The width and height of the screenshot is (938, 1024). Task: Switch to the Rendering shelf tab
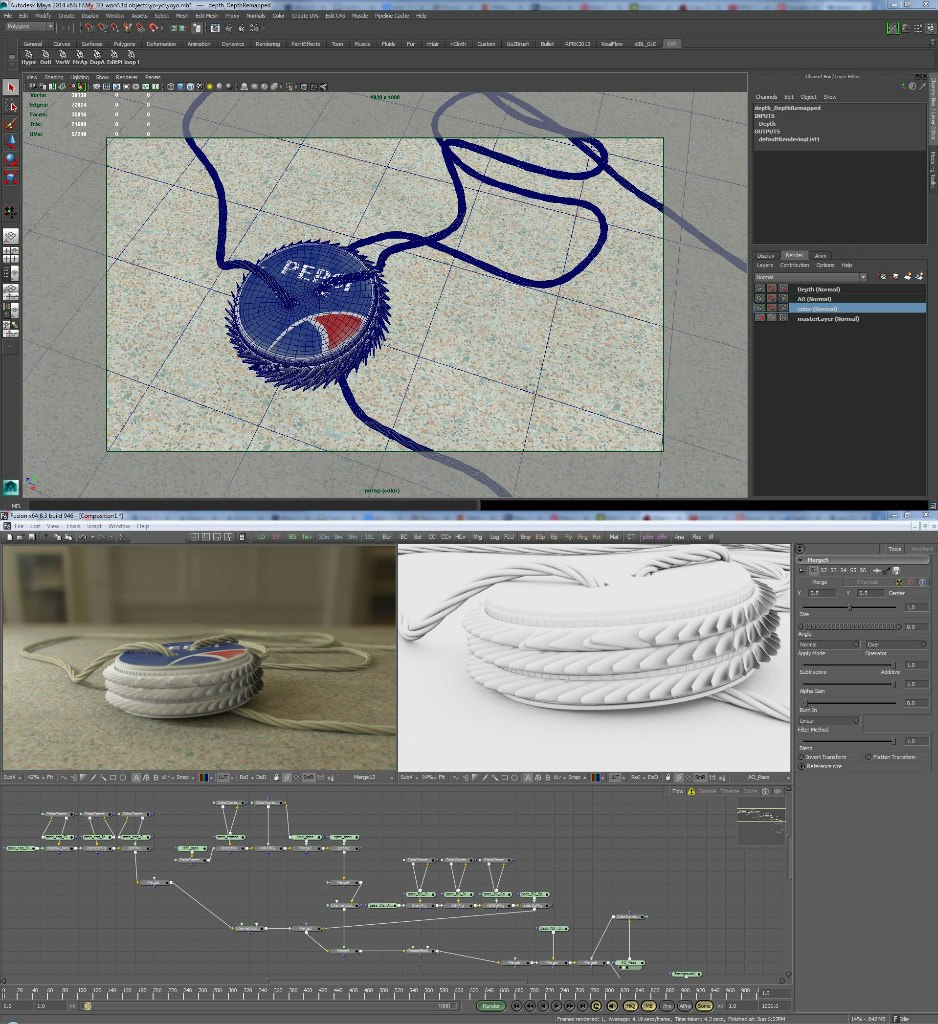268,44
